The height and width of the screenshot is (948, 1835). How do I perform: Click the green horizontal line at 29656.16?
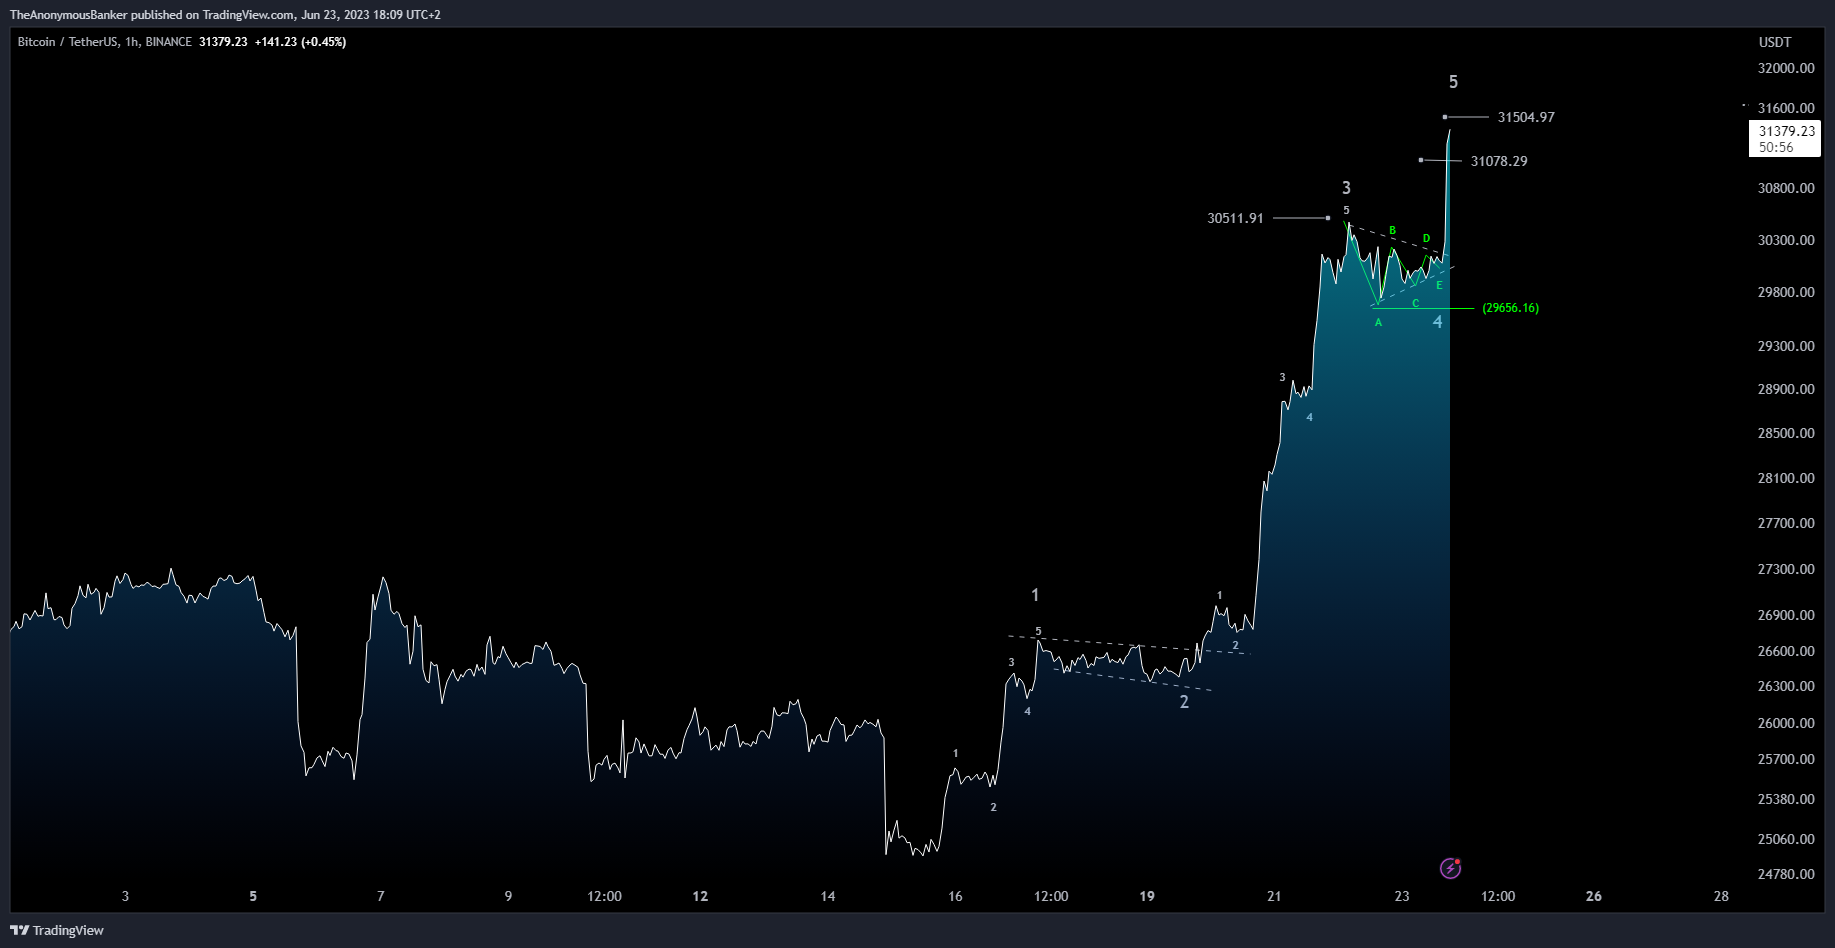1423,309
